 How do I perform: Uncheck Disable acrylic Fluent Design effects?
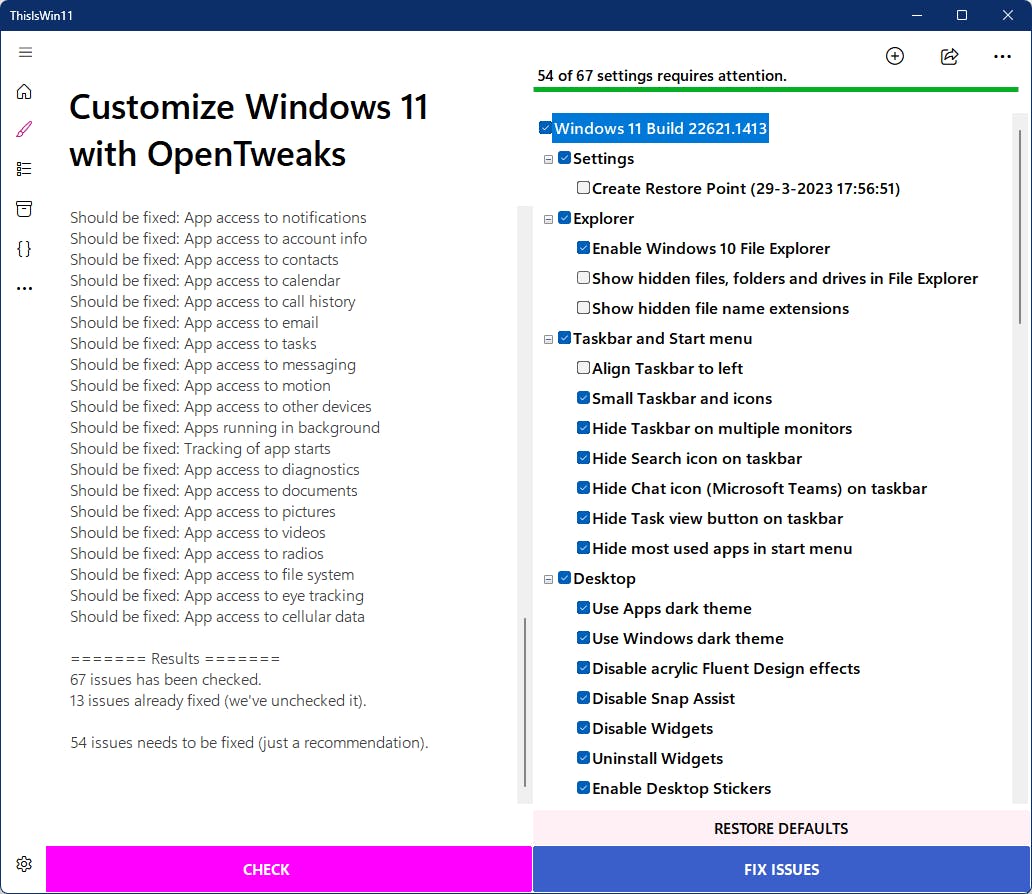(x=583, y=668)
